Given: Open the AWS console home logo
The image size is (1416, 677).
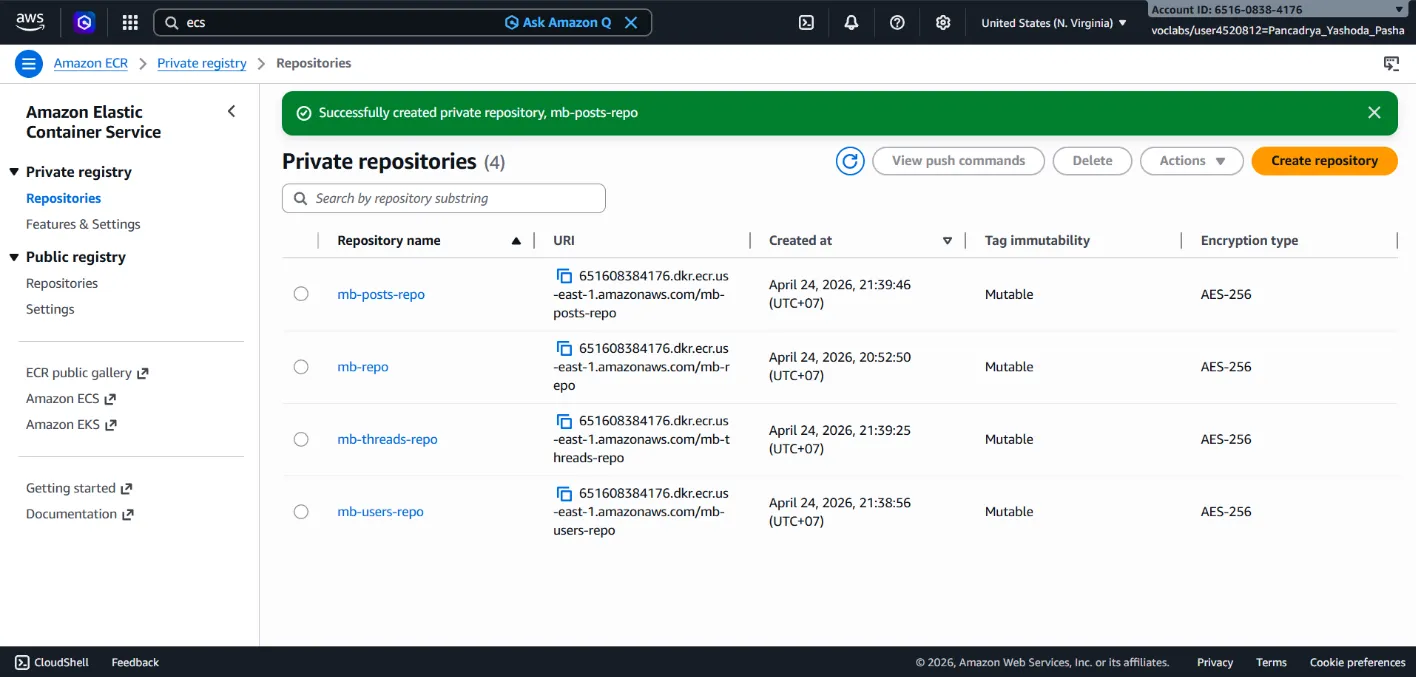Looking at the screenshot, I should 30,22.
